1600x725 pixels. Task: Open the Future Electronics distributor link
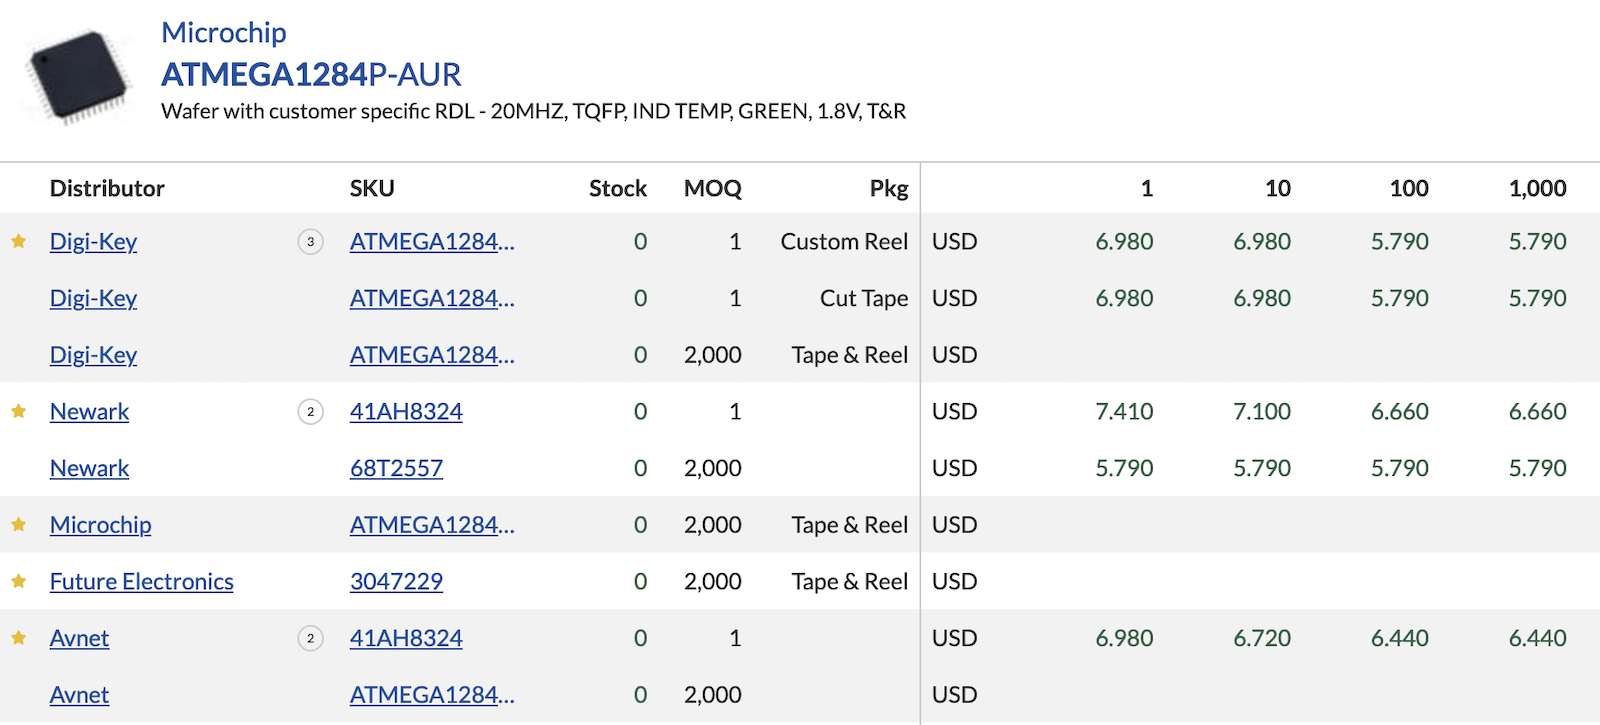(x=141, y=581)
